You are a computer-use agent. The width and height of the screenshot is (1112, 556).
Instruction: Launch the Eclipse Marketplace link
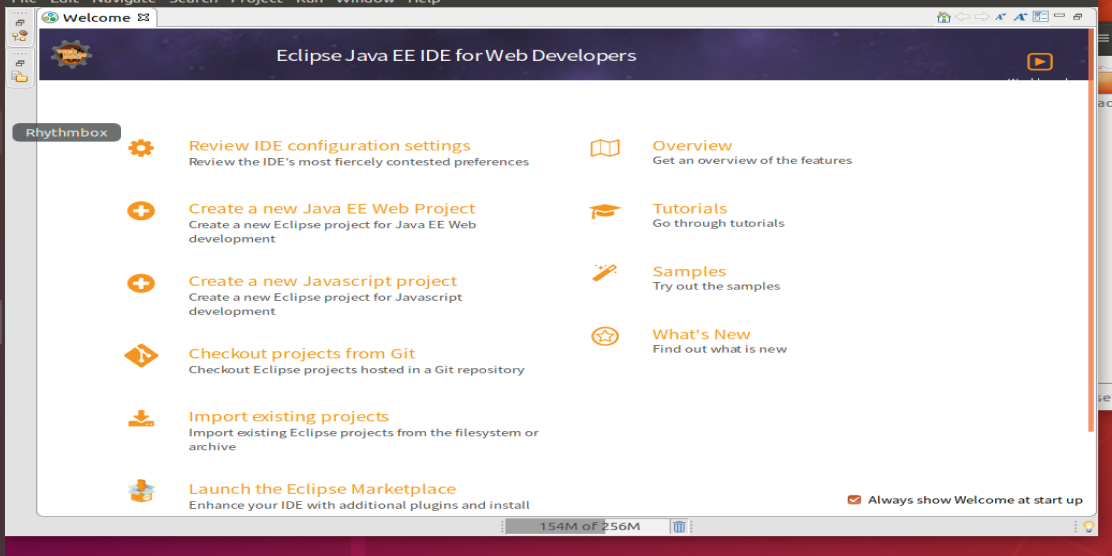[322, 489]
